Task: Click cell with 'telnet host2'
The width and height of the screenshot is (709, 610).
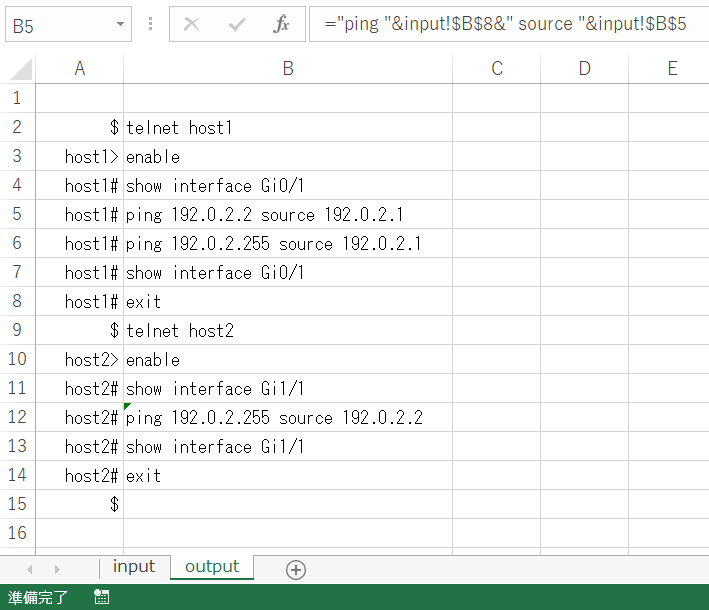Action: (288, 331)
